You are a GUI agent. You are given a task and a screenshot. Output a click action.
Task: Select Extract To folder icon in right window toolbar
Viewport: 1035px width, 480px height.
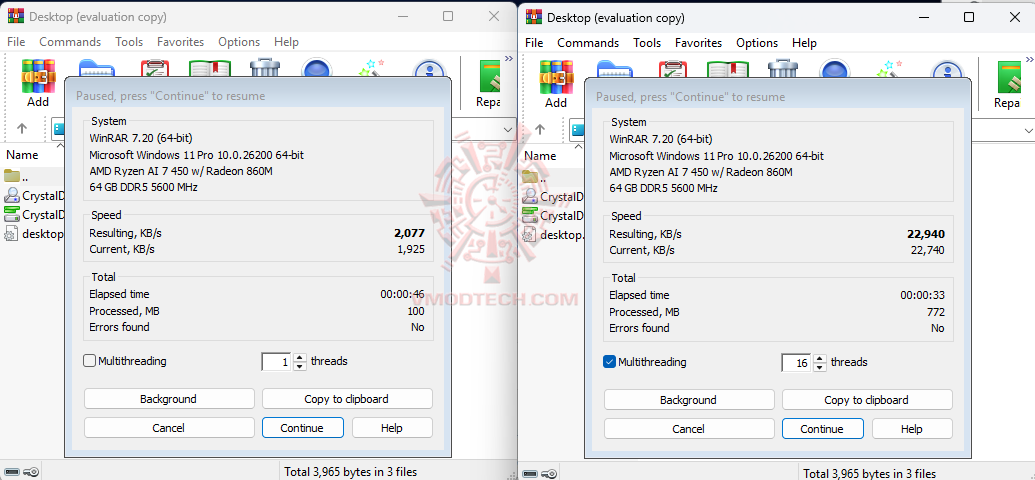point(615,69)
